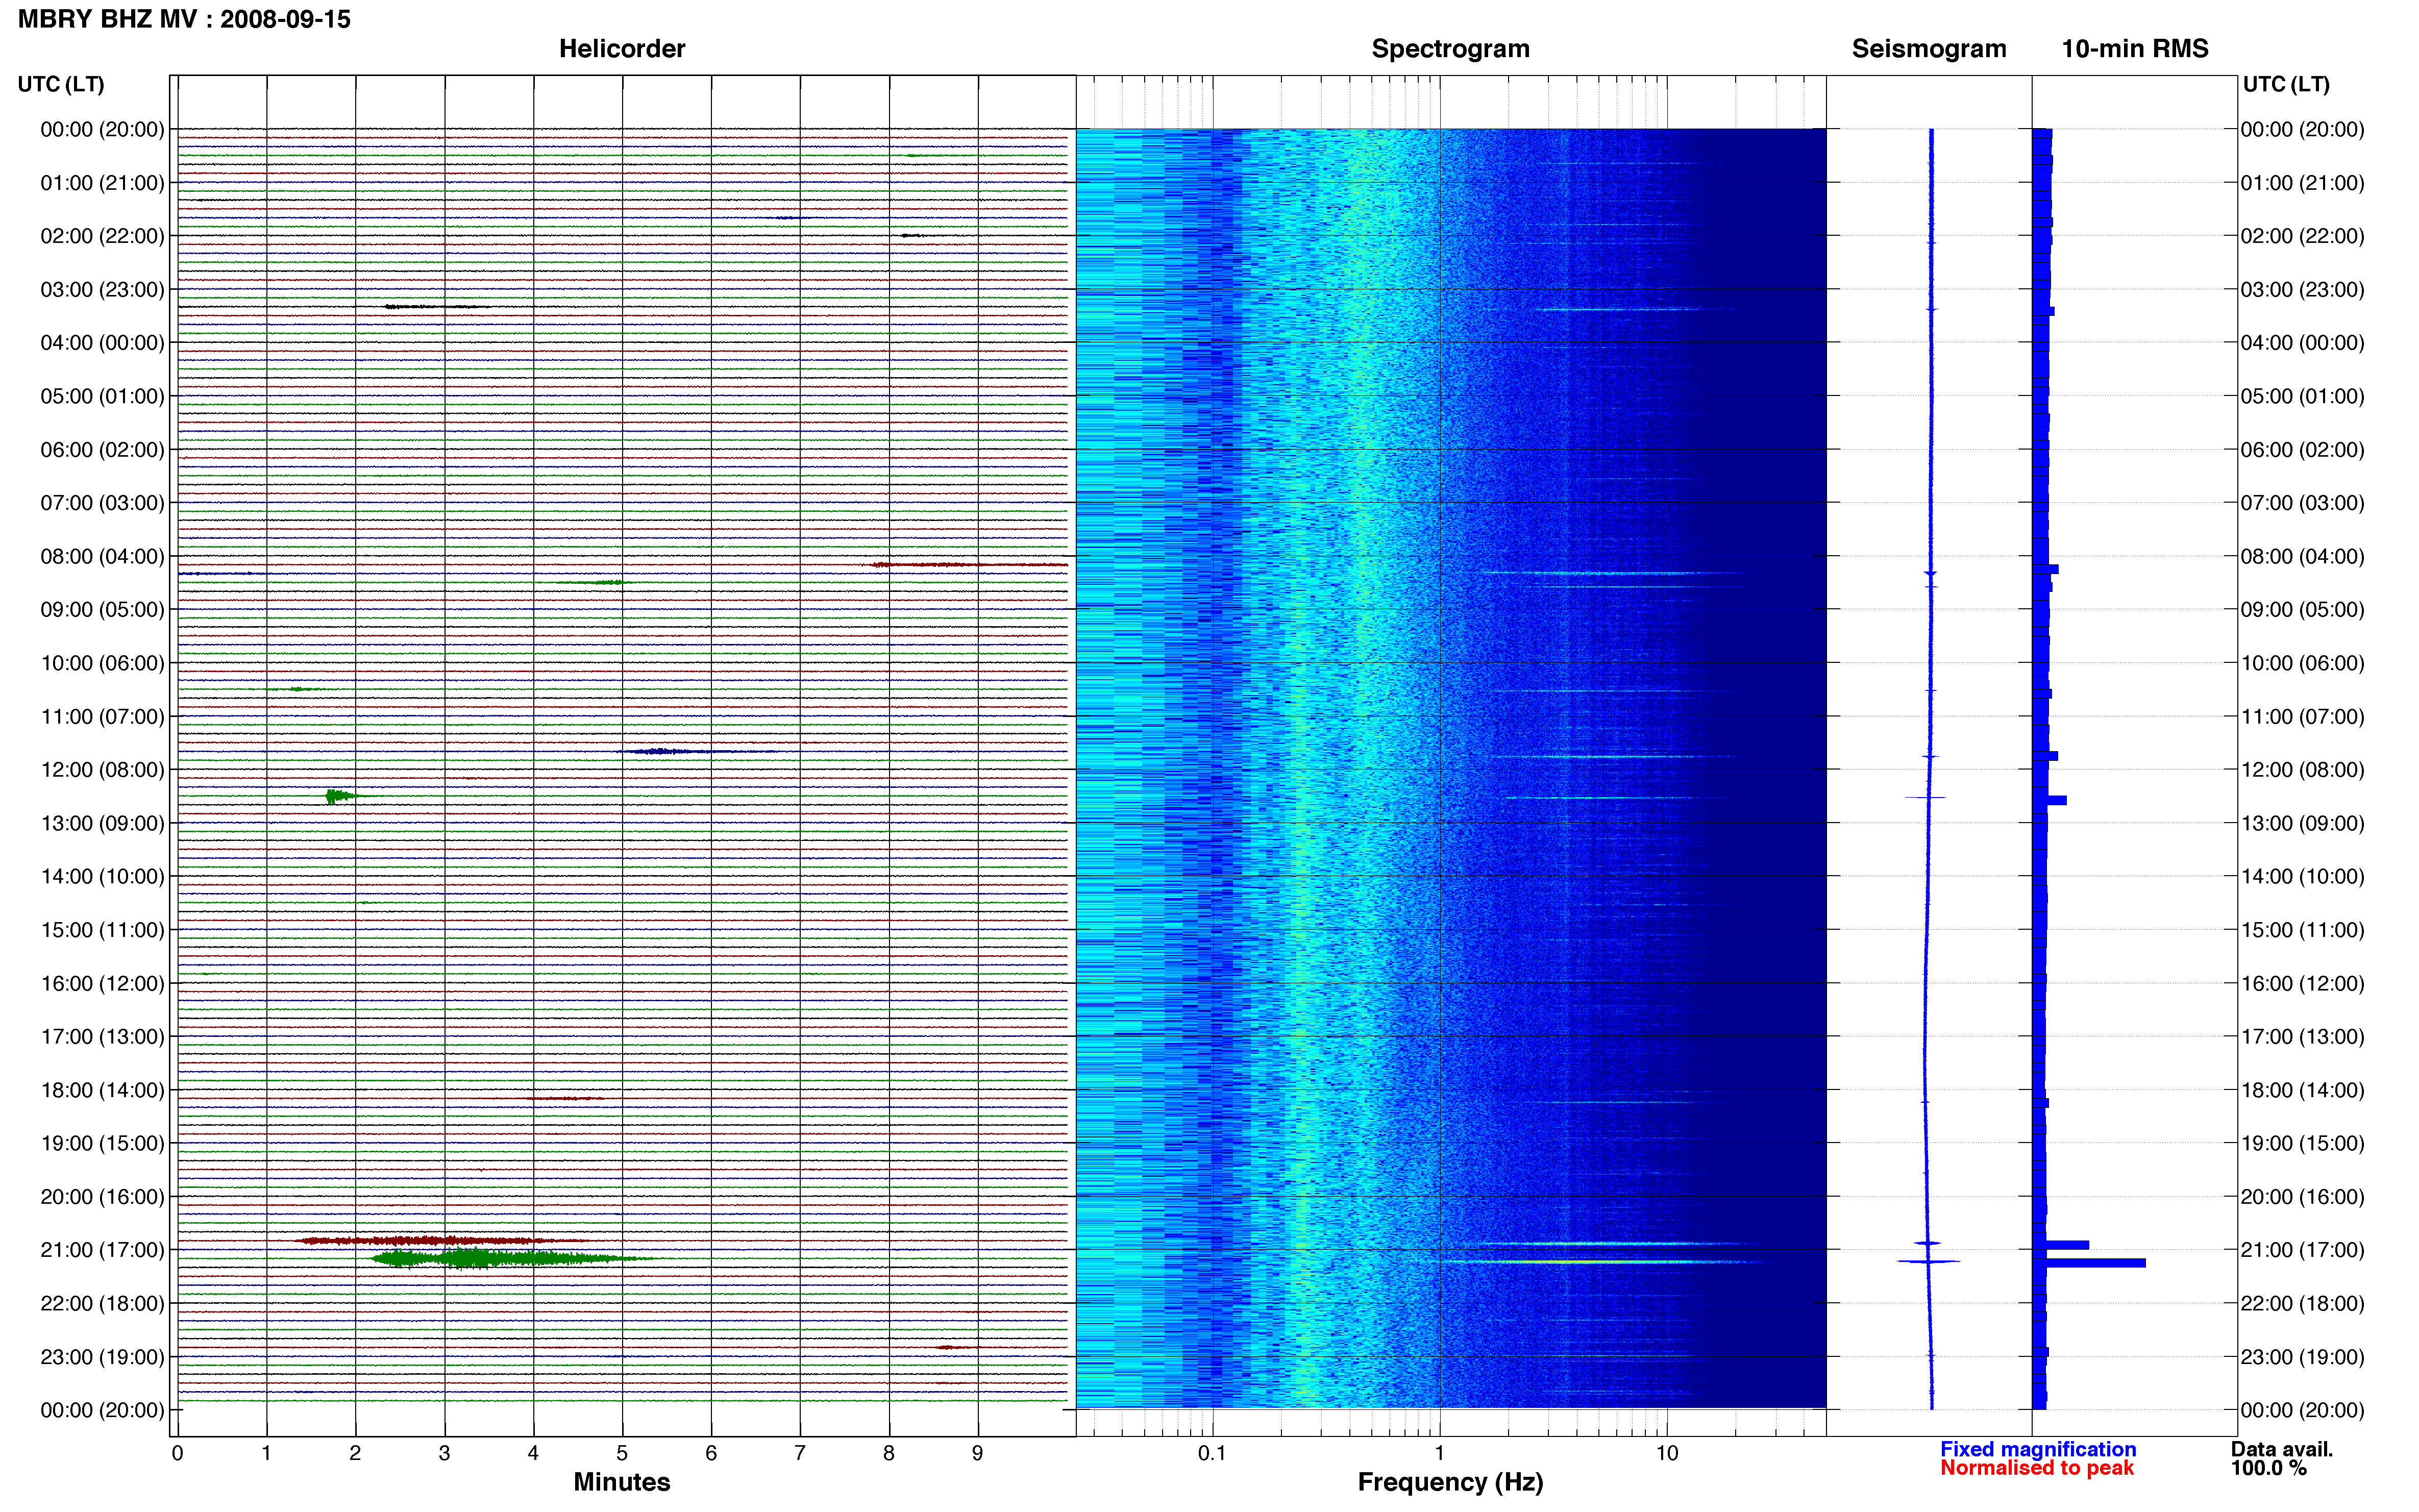Image resolution: width=2419 pixels, height=1512 pixels.
Task: Click the right time label 13:00 (09:00)
Action: click(2302, 823)
